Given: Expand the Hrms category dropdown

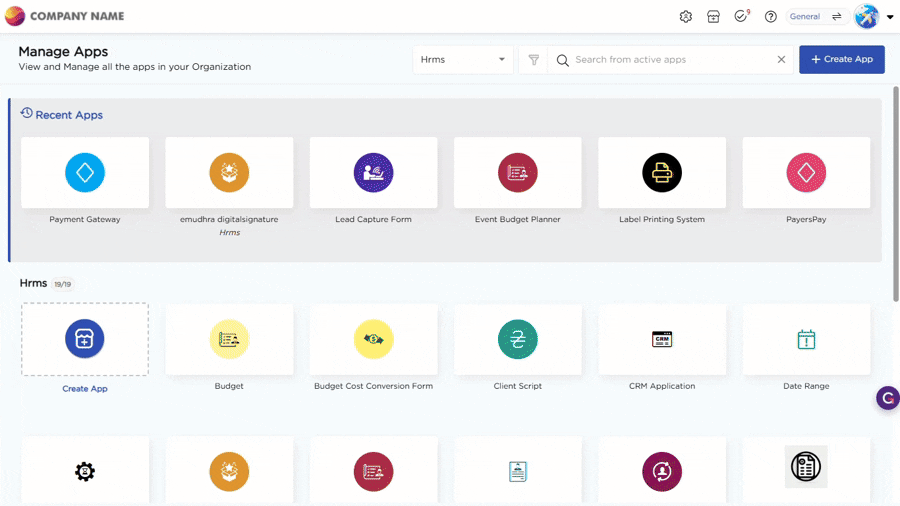Looking at the screenshot, I should point(463,60).
